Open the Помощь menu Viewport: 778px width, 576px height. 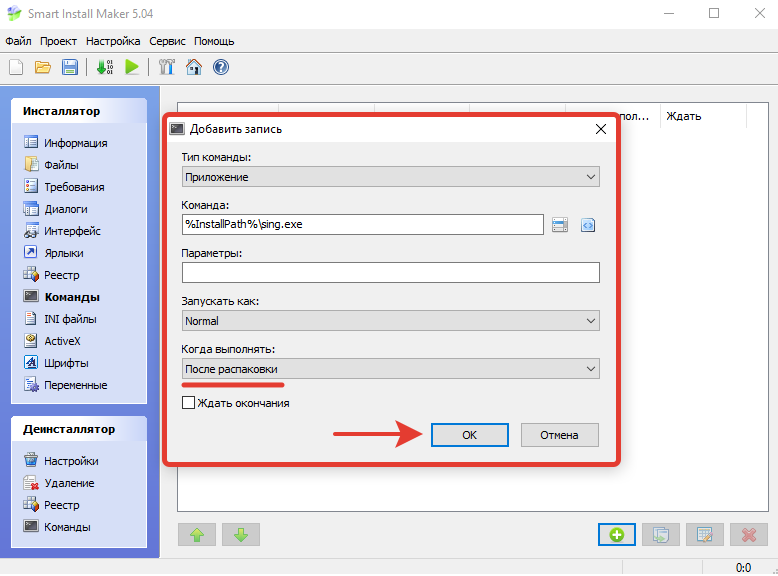(x=214, y=41)
